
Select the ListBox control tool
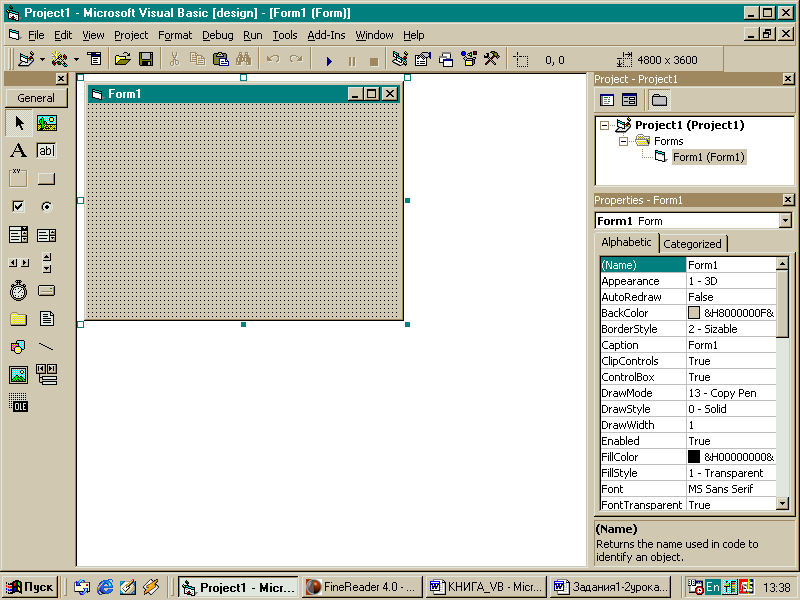coord(46,235)
